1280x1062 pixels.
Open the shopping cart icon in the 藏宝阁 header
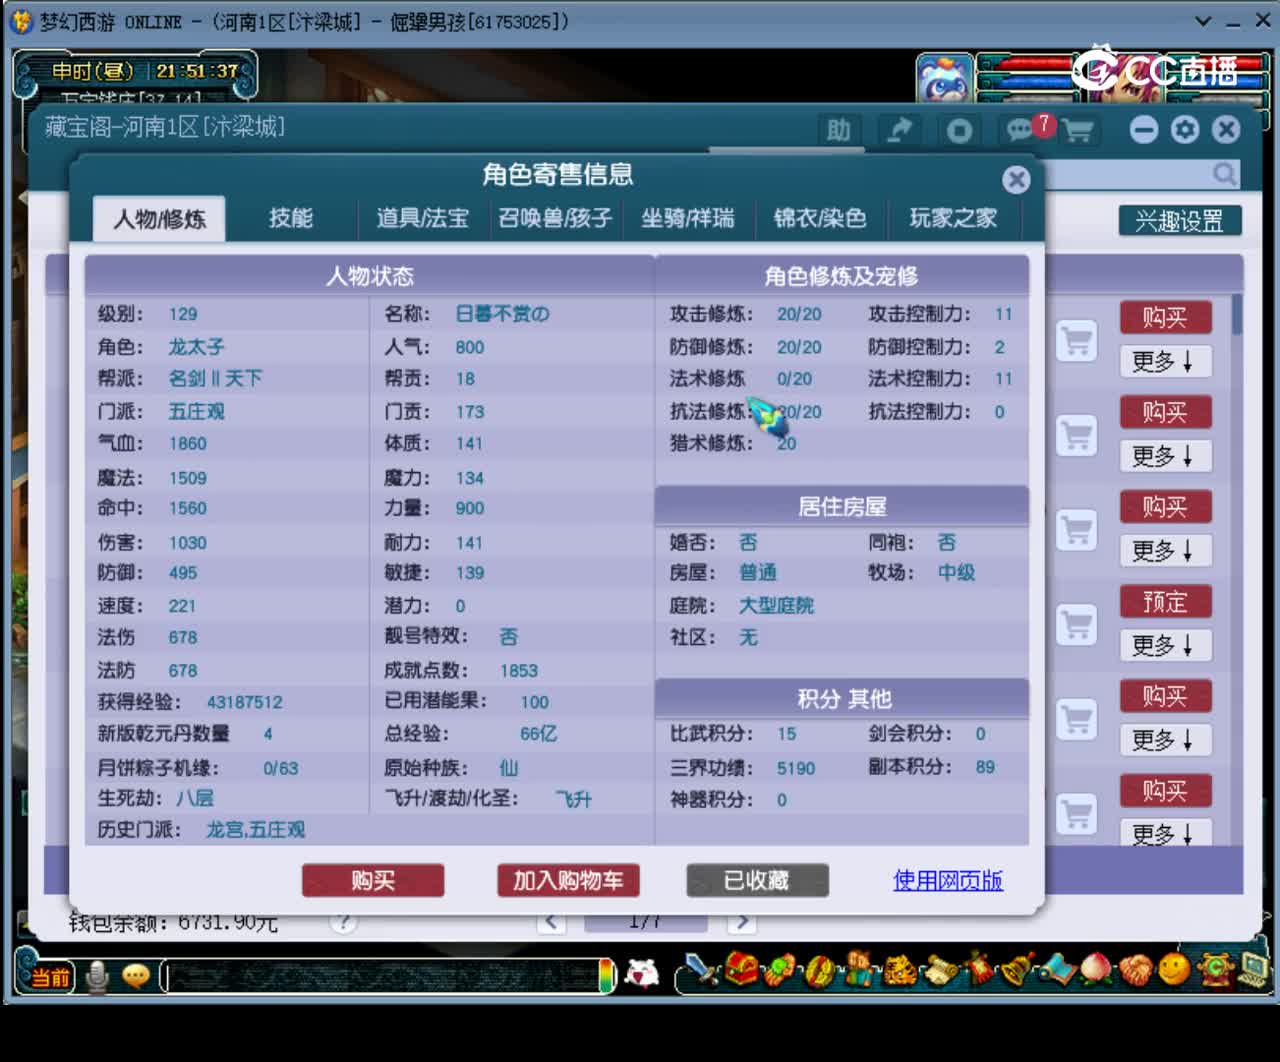(x=1078, y=130)
